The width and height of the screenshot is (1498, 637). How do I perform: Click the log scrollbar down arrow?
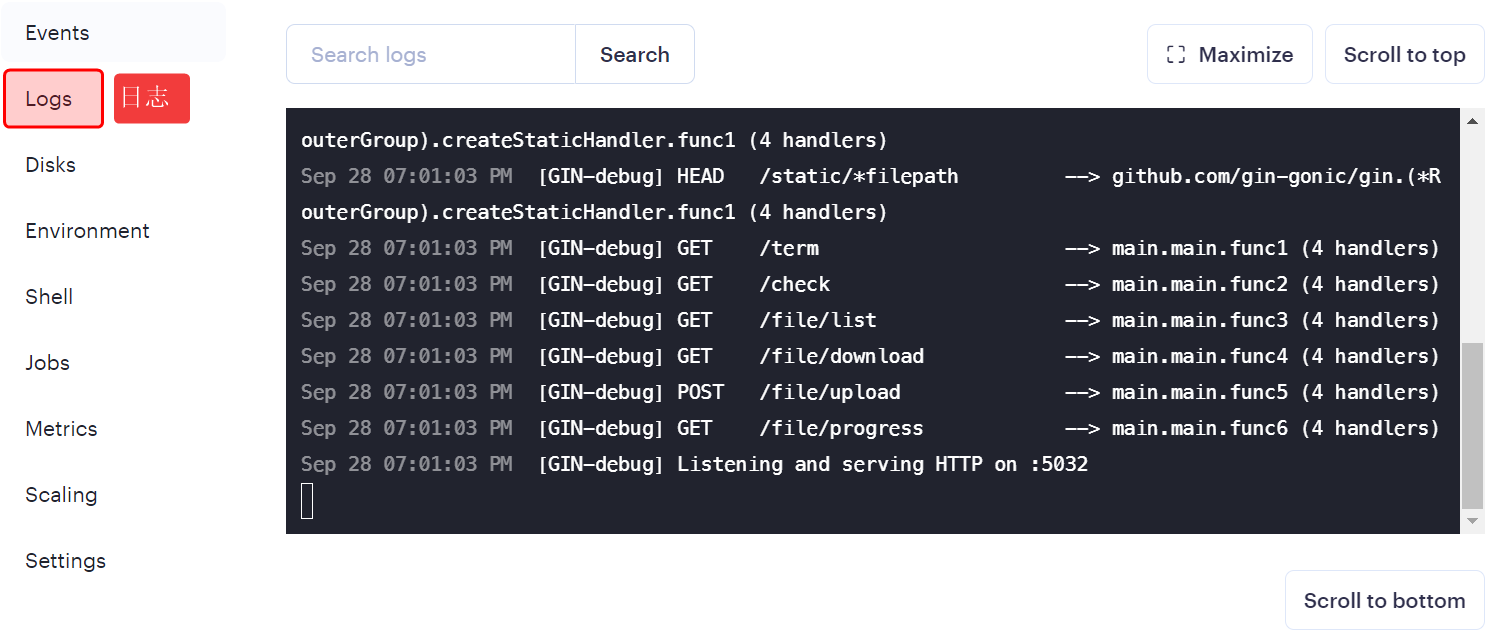tap(1472, 521)
